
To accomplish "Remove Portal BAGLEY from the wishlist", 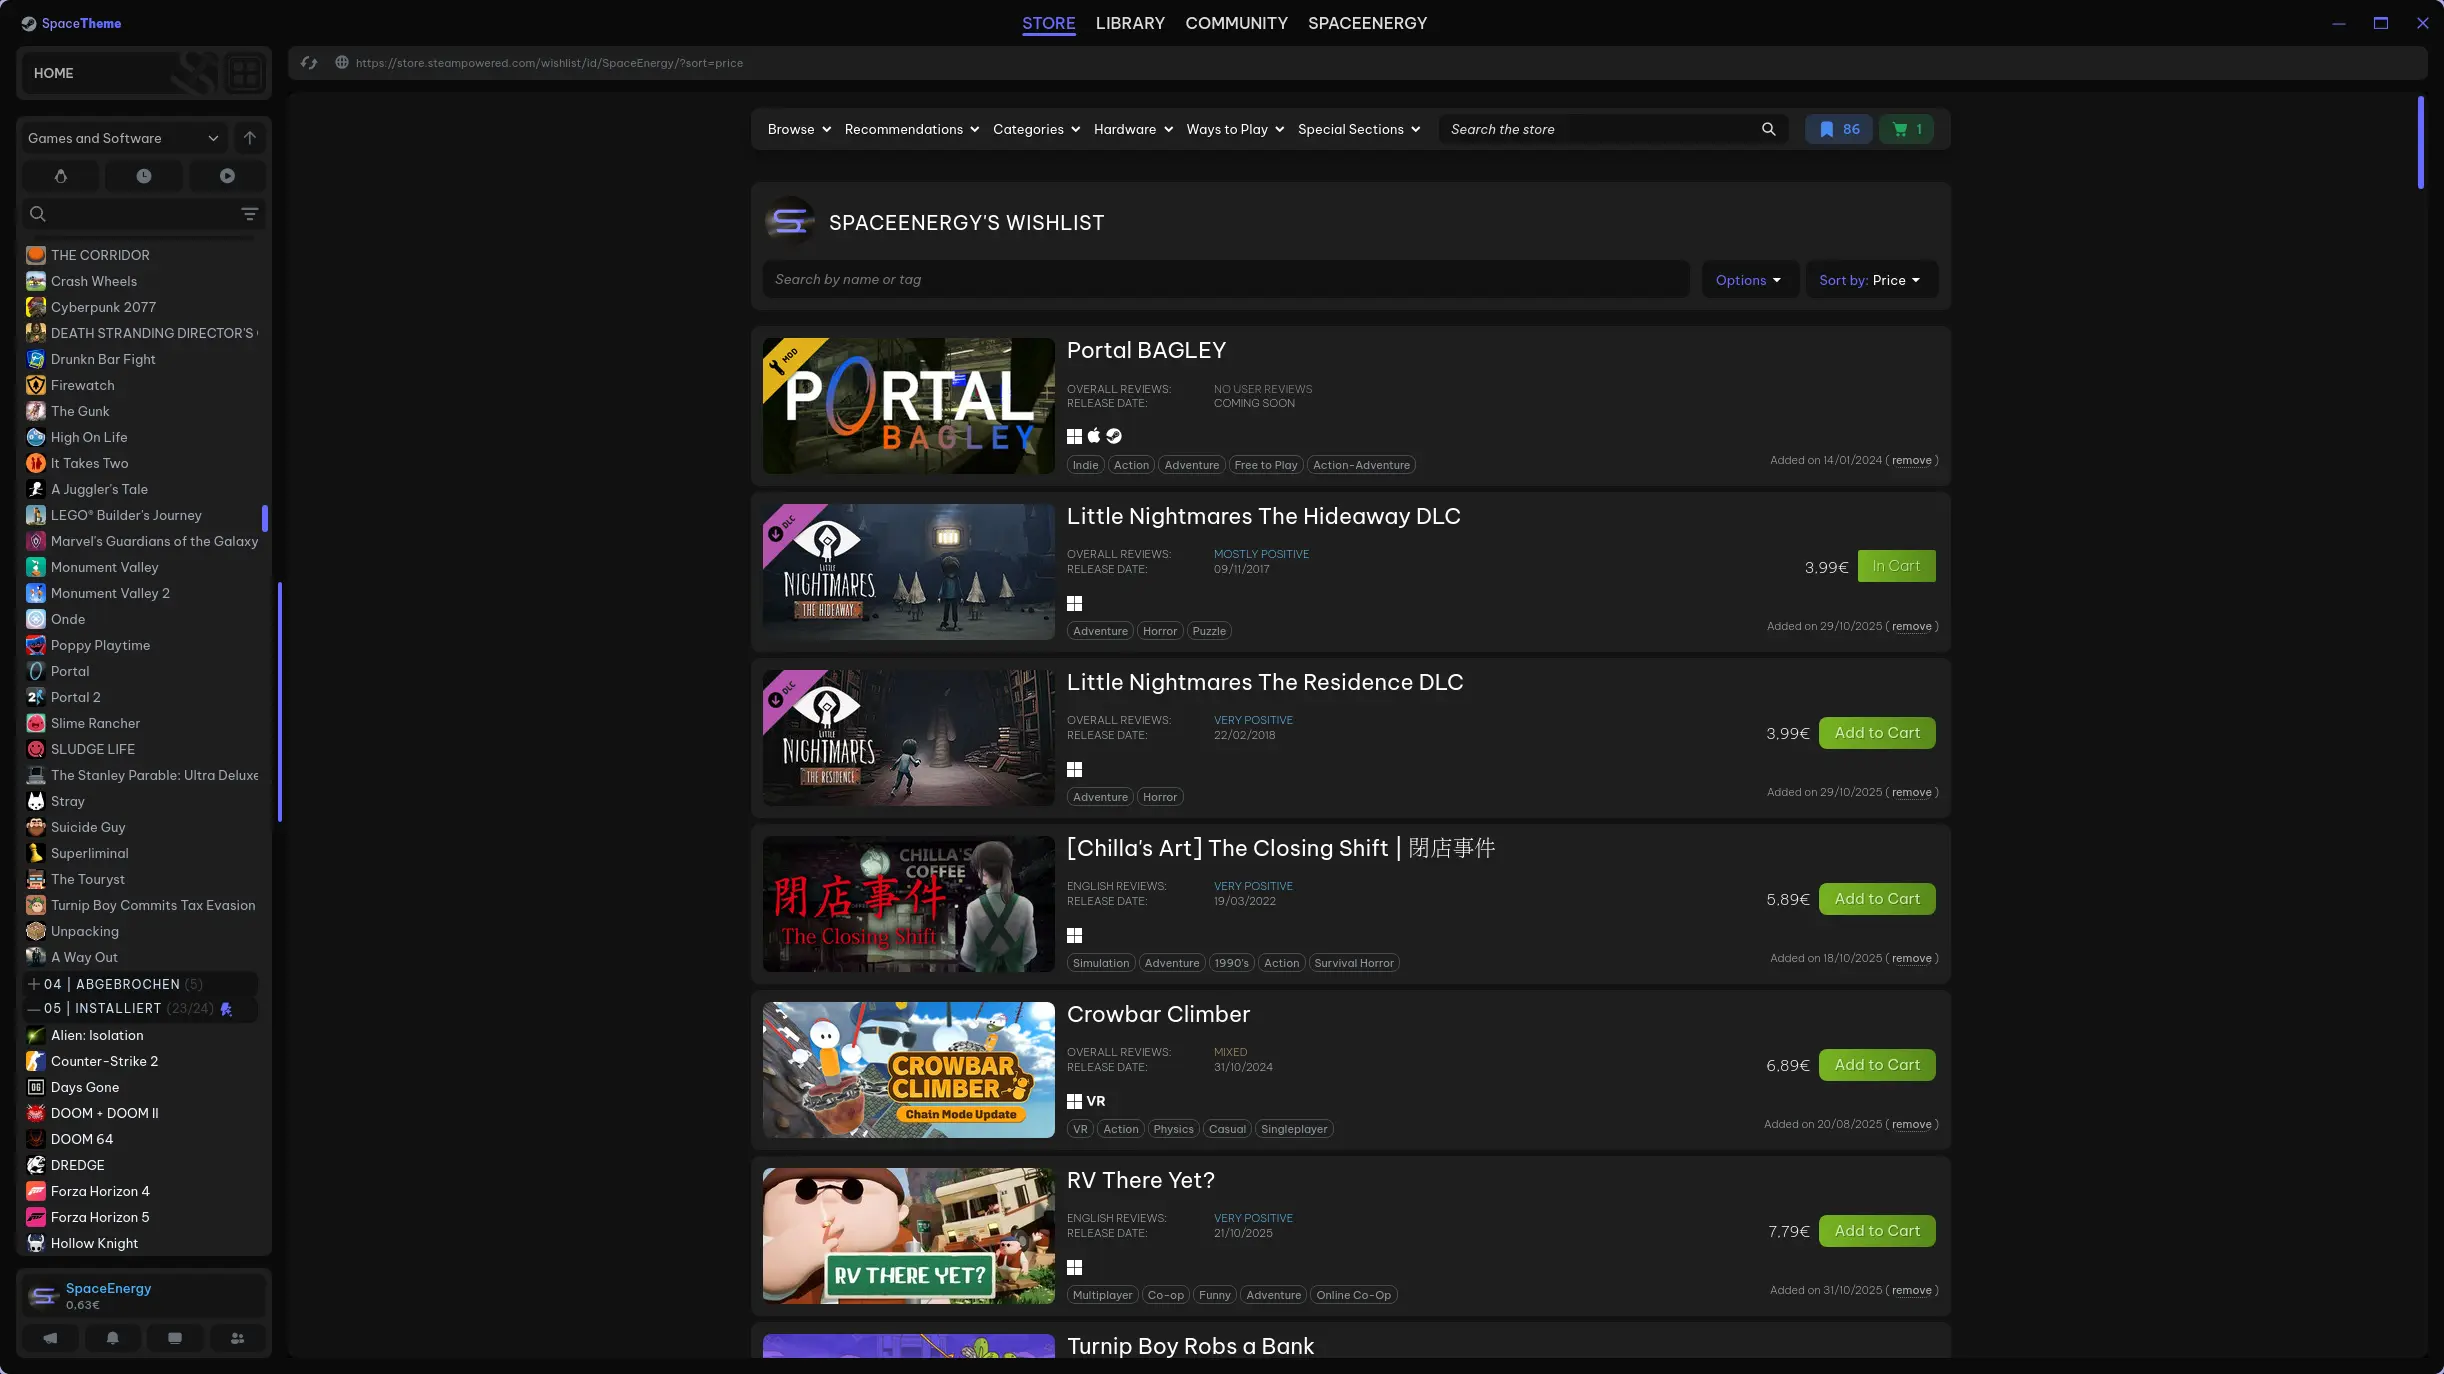I will point(1911,461).
